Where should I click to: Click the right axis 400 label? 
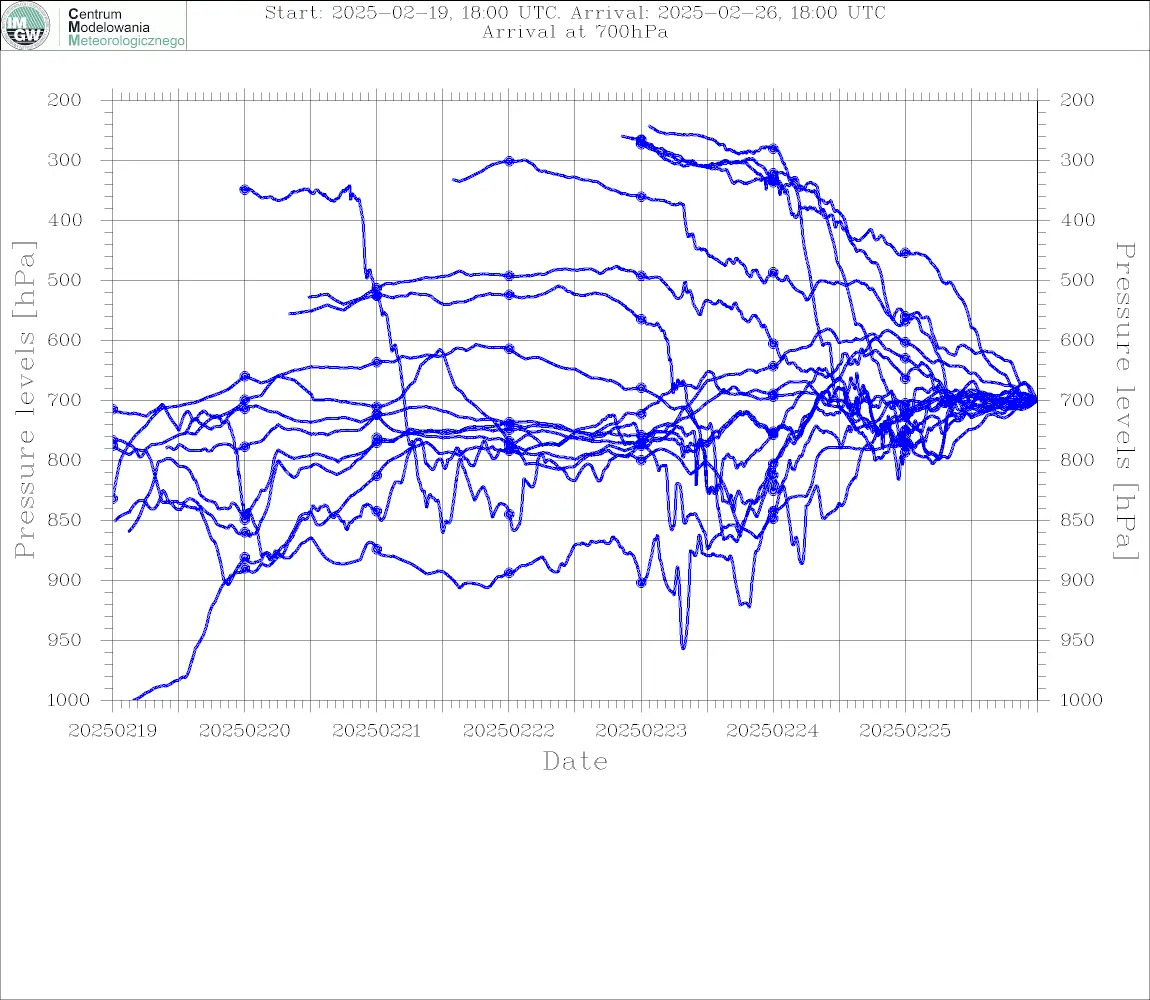click(1077, 220)
